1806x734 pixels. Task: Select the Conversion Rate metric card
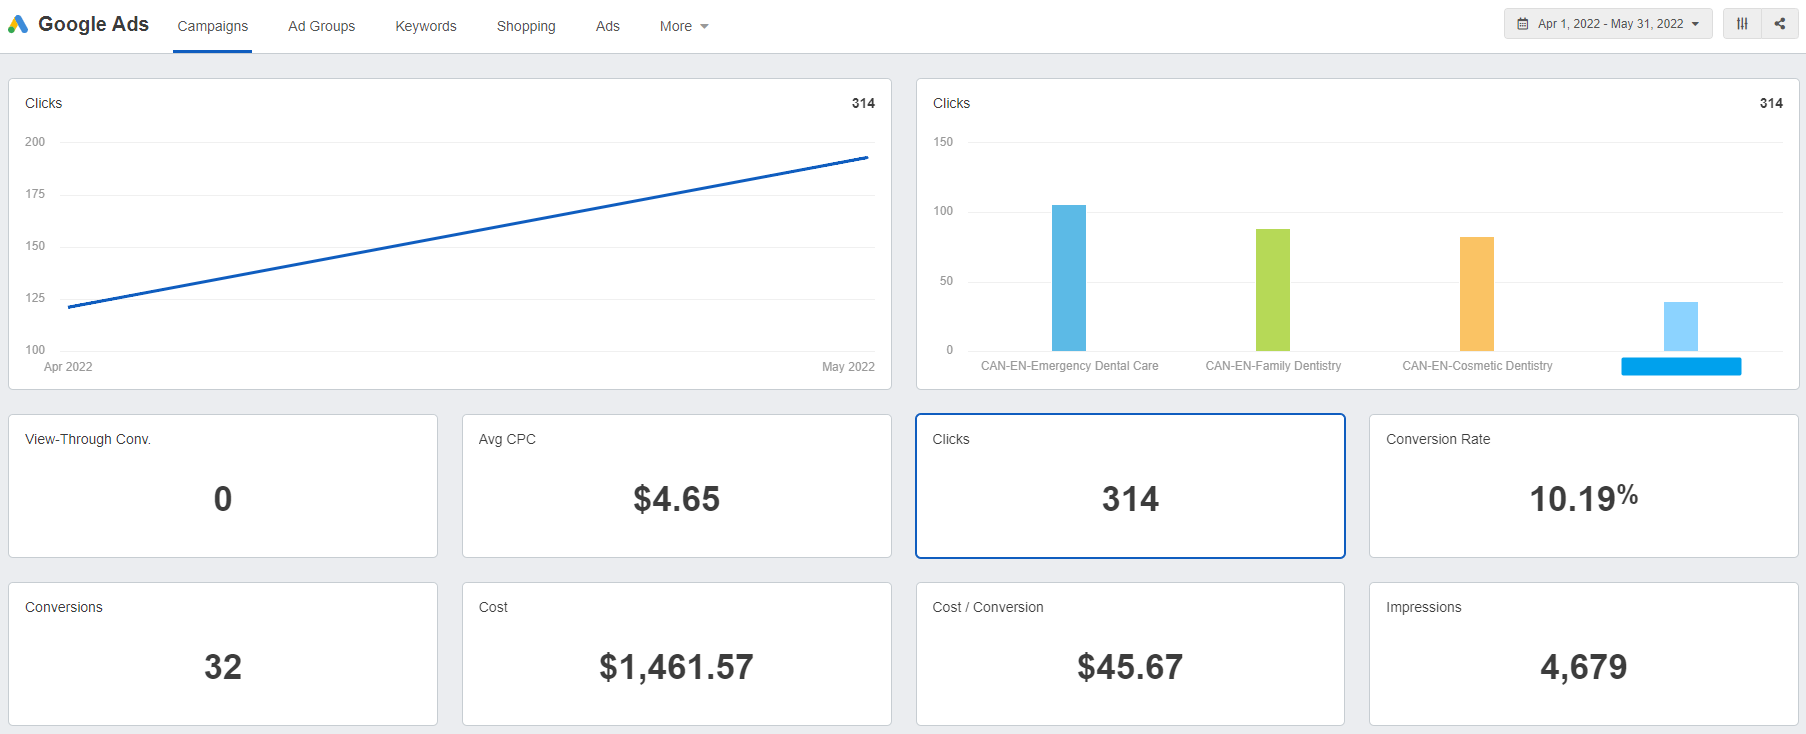(1583, 486)
